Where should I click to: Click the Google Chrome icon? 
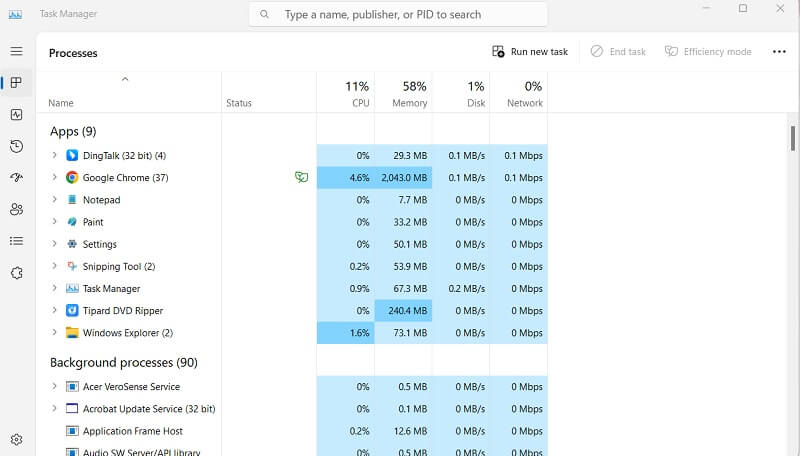pyautogui.click(x=72, y=178)
